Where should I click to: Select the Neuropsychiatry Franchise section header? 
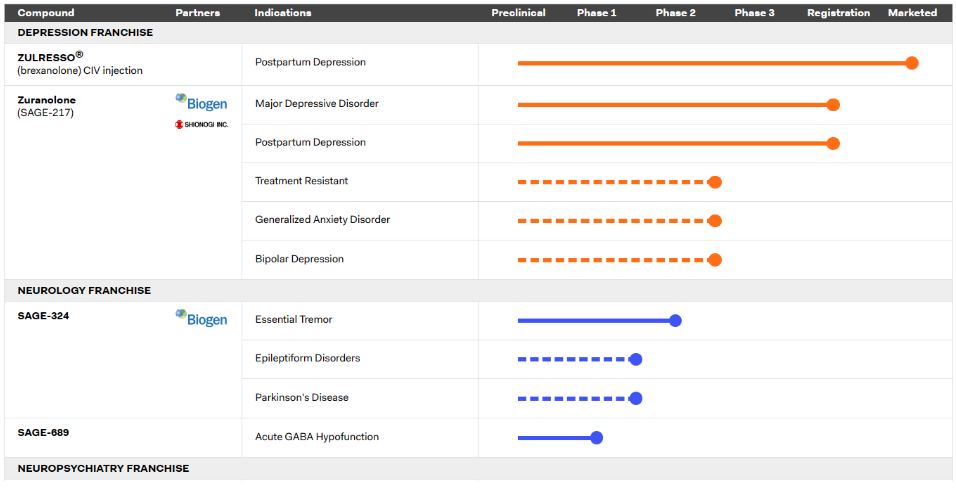tap(103, 468)
